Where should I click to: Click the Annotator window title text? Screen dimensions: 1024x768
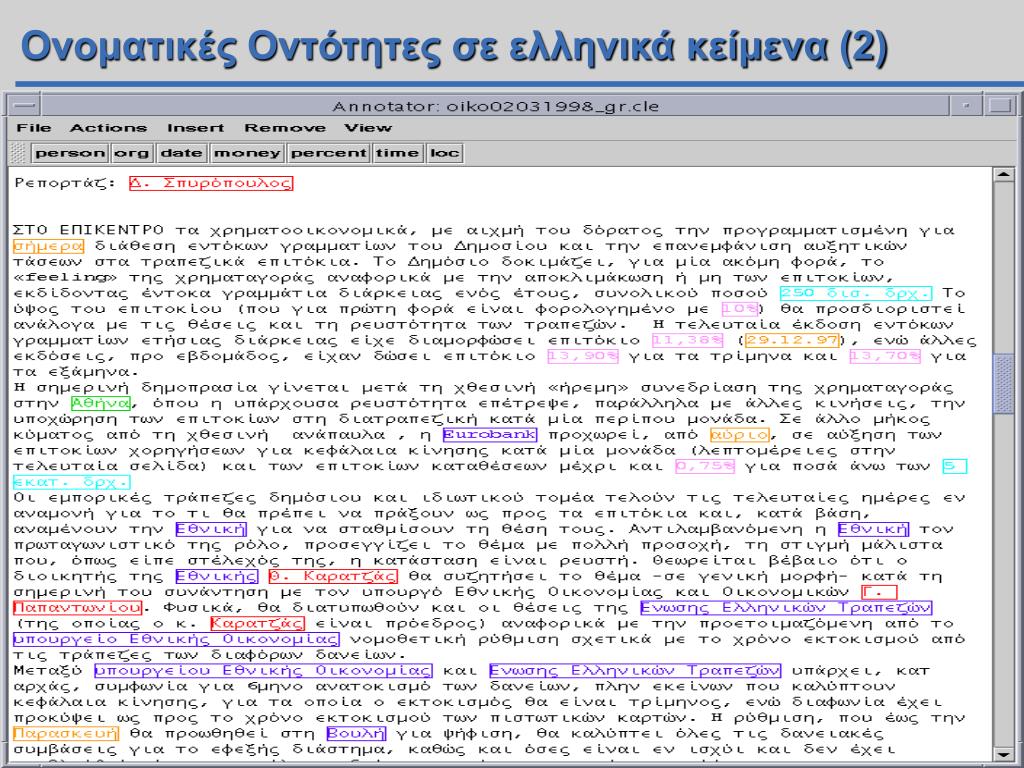pyautogui.click(x=496, y=106)
